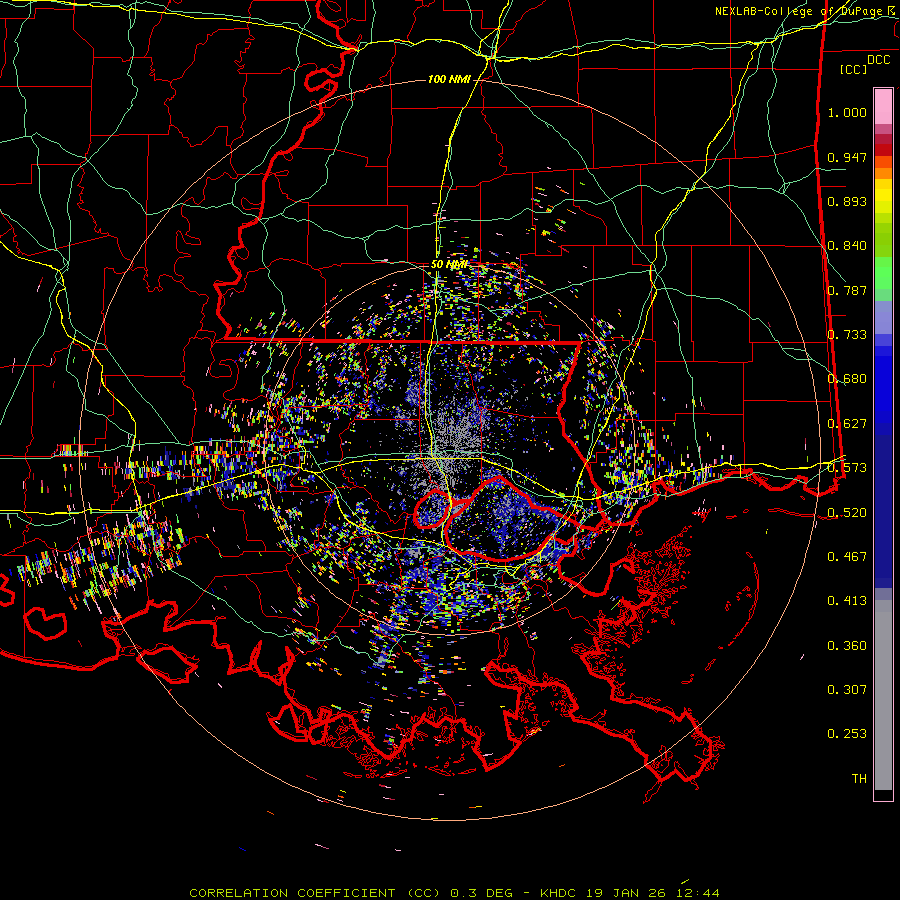Pick the gray band of the color bar
Image resolution: width=900 pixels, height=900 pixels.
[x=883, y=695]
